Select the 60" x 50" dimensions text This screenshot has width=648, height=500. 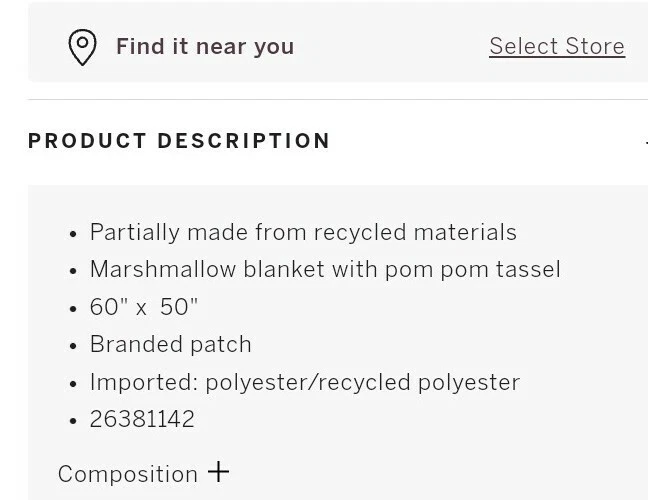click(144, 307)
